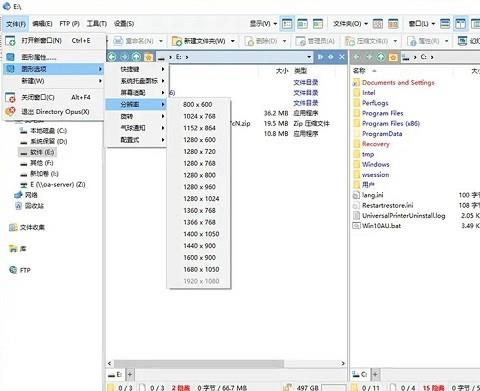Click the third view mode icon after 显示(V)
Viewport: 480px width, 391px height.
[318, 24]
